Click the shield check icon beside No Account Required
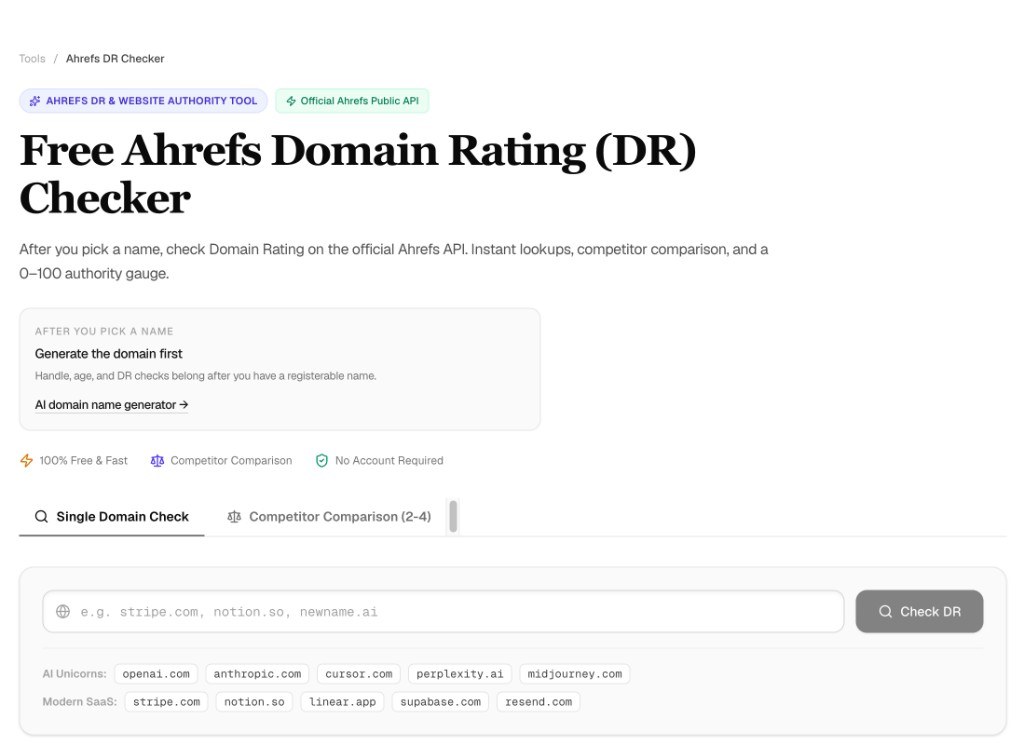 tap(322, 461)
